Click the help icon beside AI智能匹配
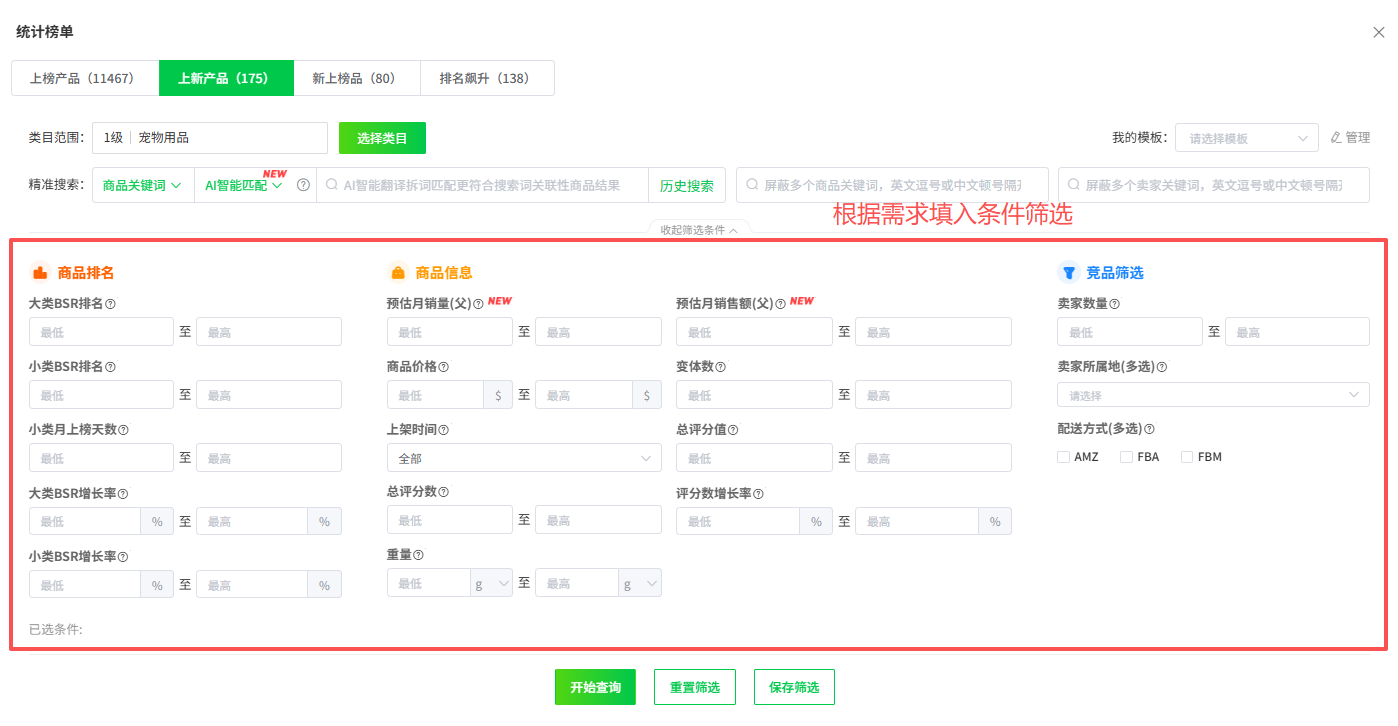 [303, 185]
